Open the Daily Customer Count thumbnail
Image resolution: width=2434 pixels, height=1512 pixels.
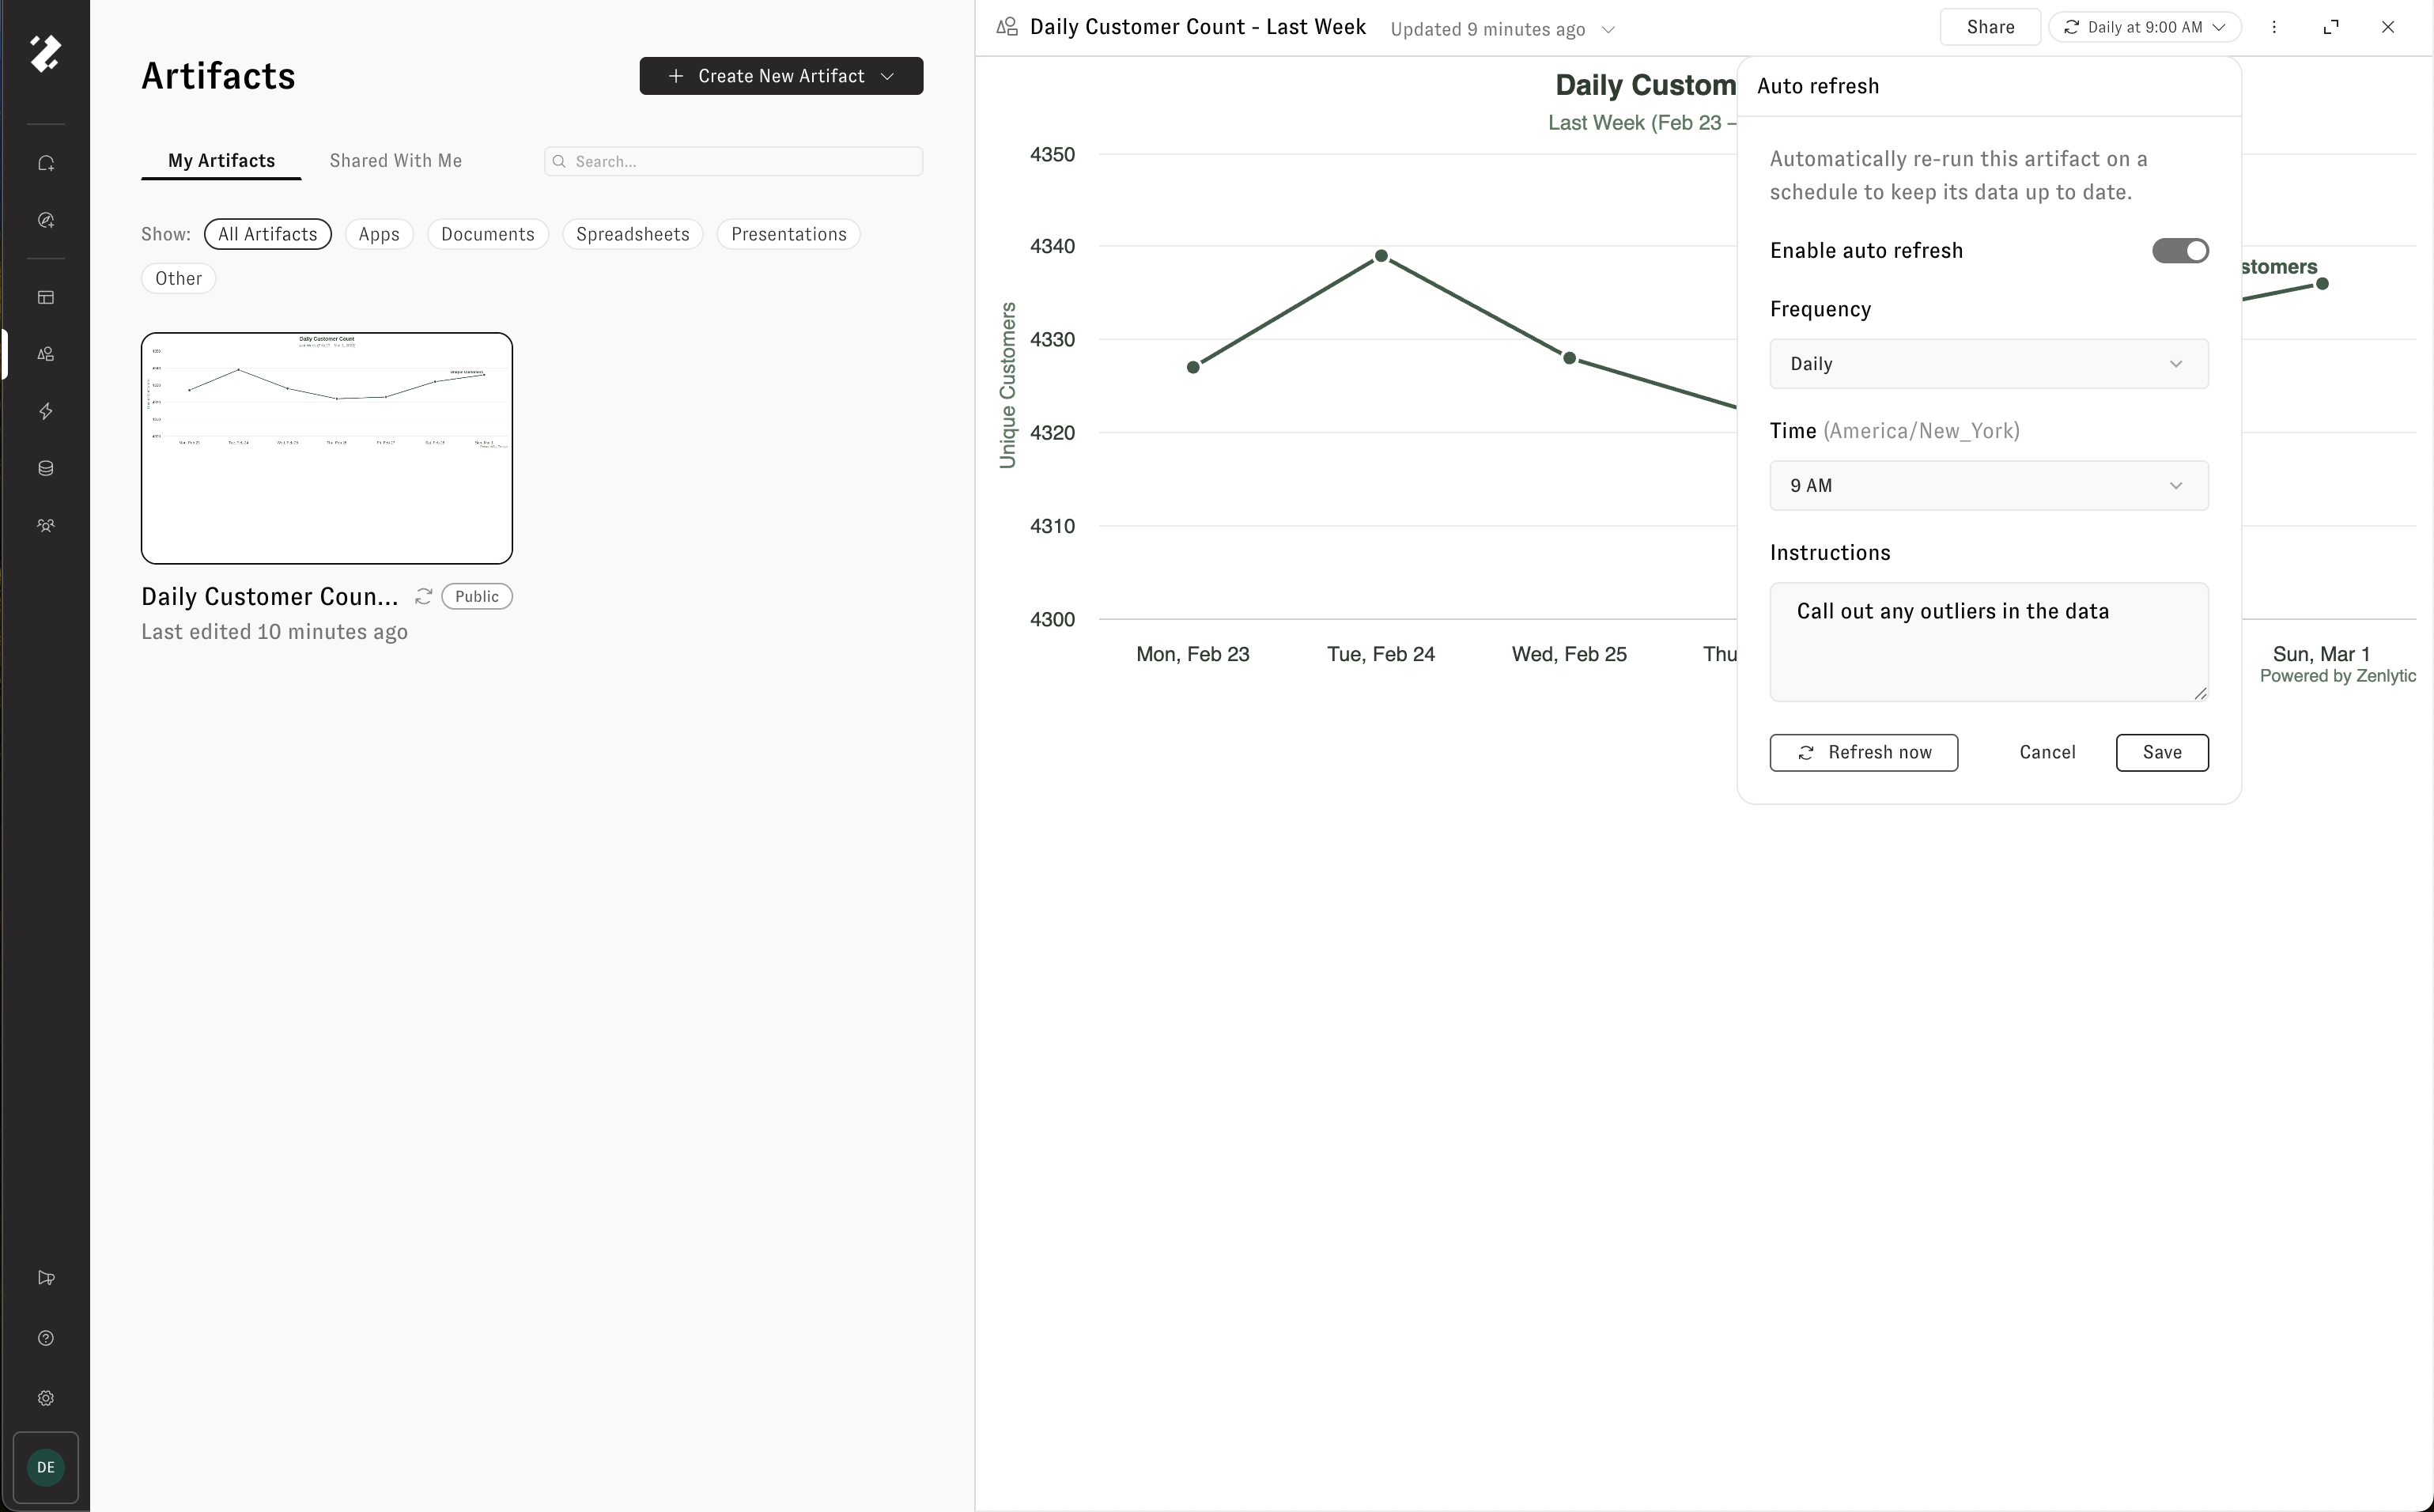pyautogui.click(x=327, y=448)
